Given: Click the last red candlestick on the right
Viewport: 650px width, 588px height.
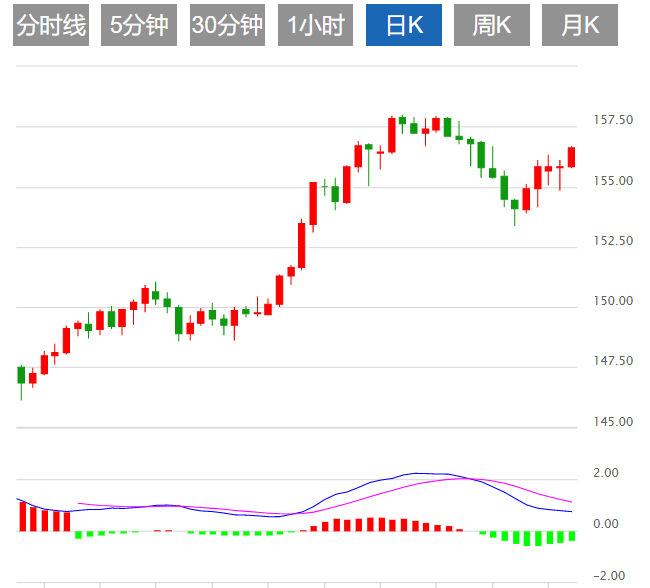Looking at the screenshot, I should (x=571, y=157).
